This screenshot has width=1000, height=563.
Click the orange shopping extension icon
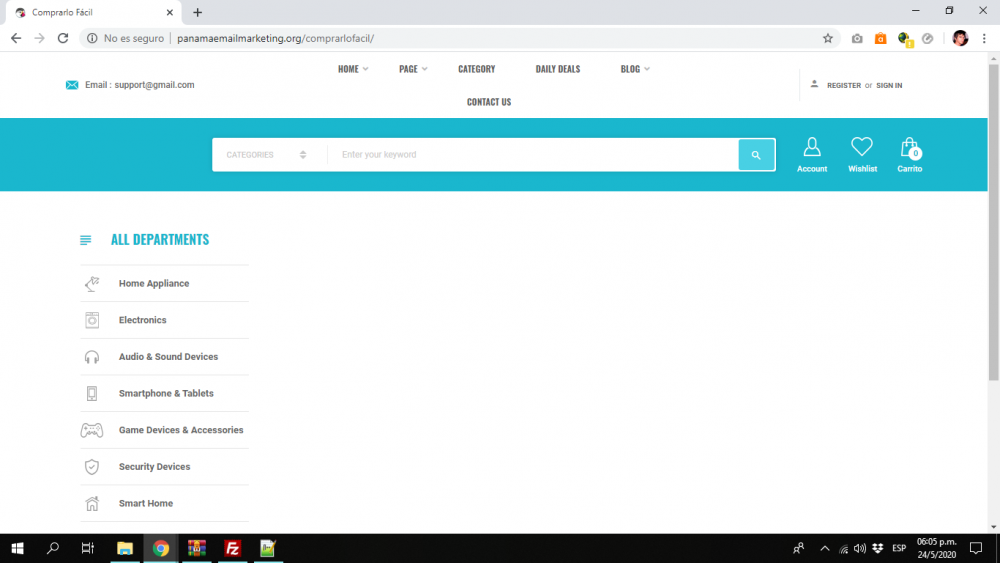(881, 39)
